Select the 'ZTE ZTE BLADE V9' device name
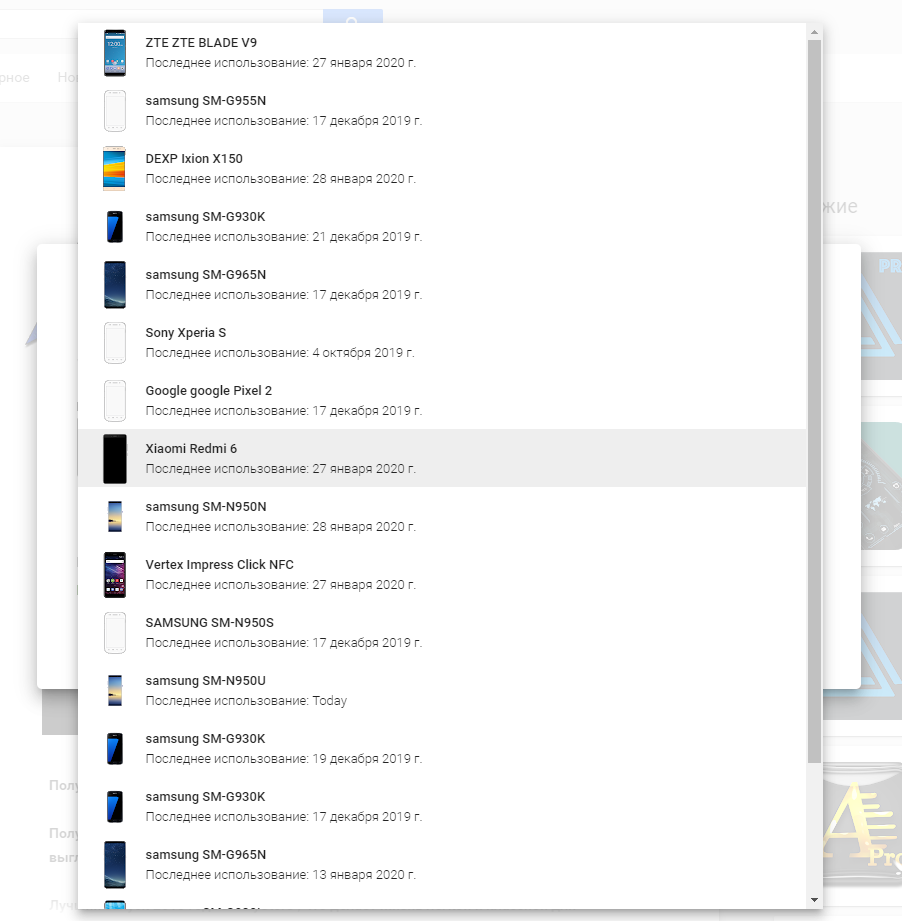902x921 pixels. coord(201,43)
